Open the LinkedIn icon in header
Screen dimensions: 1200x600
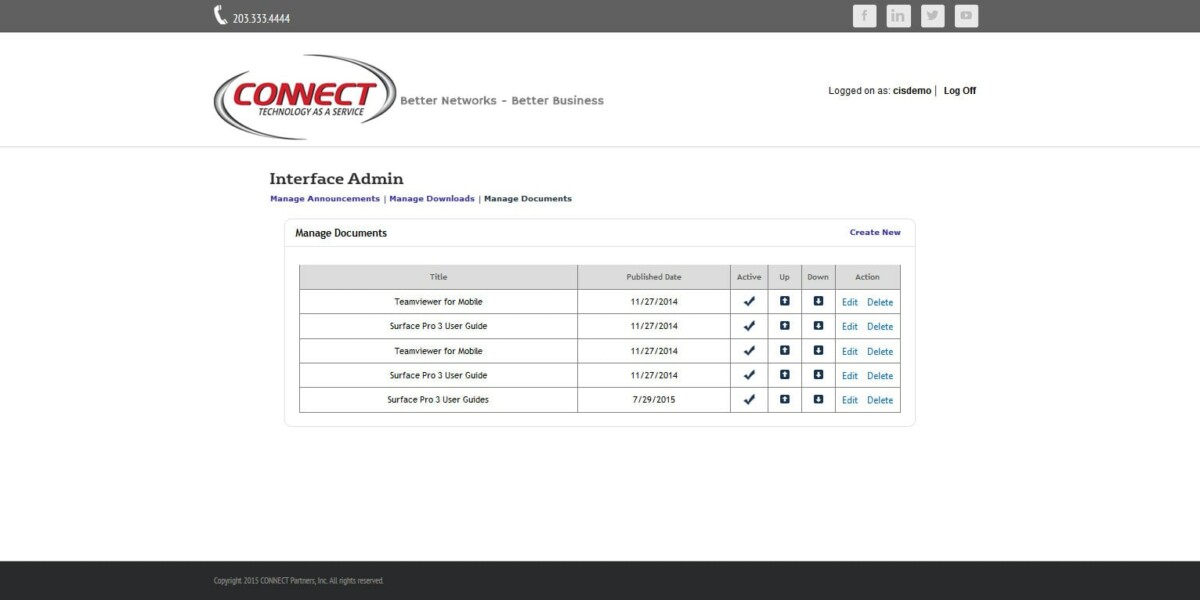[x=898, y=16]
